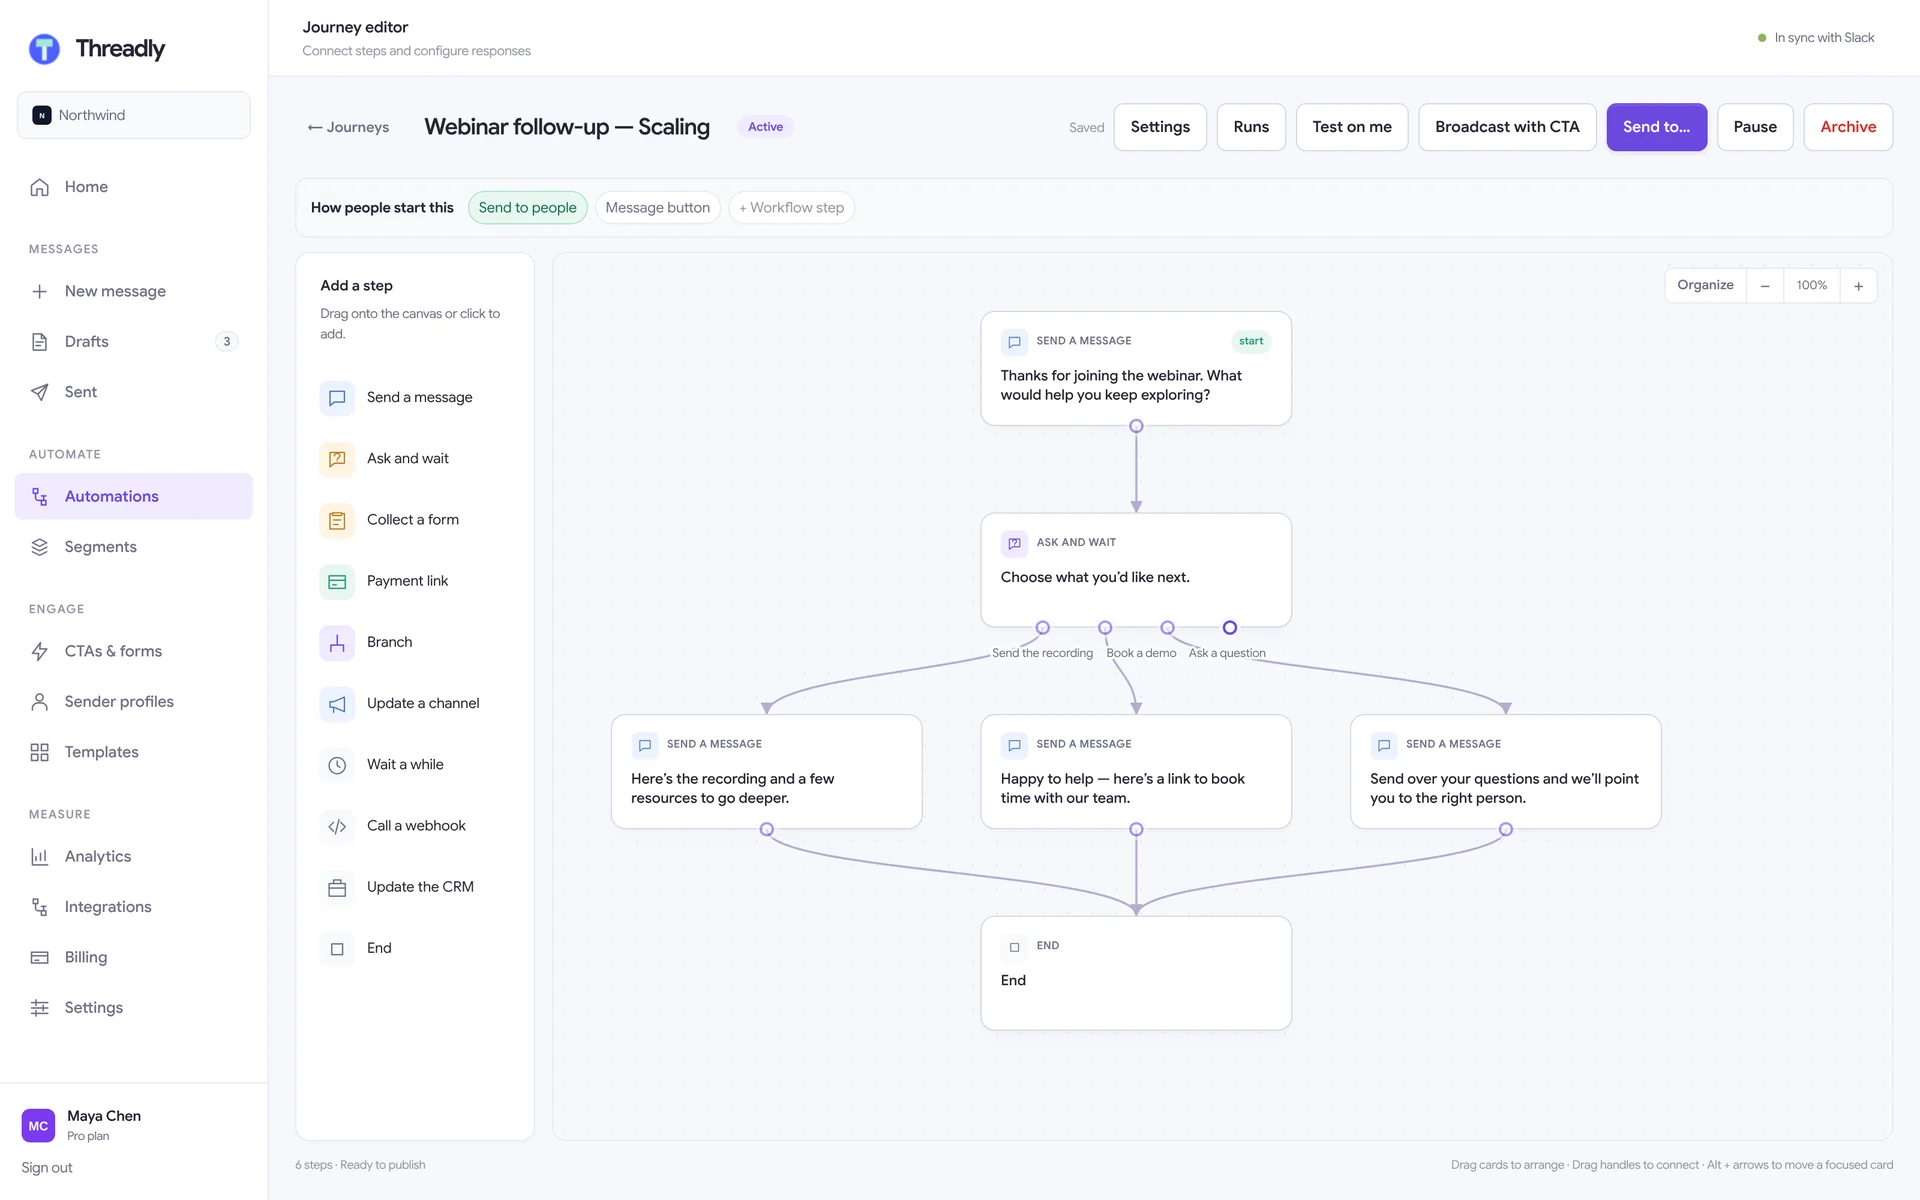Image resolution: width=1920 pixels, height=1200 pixels.
Task: Click the Runs button
Action: [x=1251, y=127]
